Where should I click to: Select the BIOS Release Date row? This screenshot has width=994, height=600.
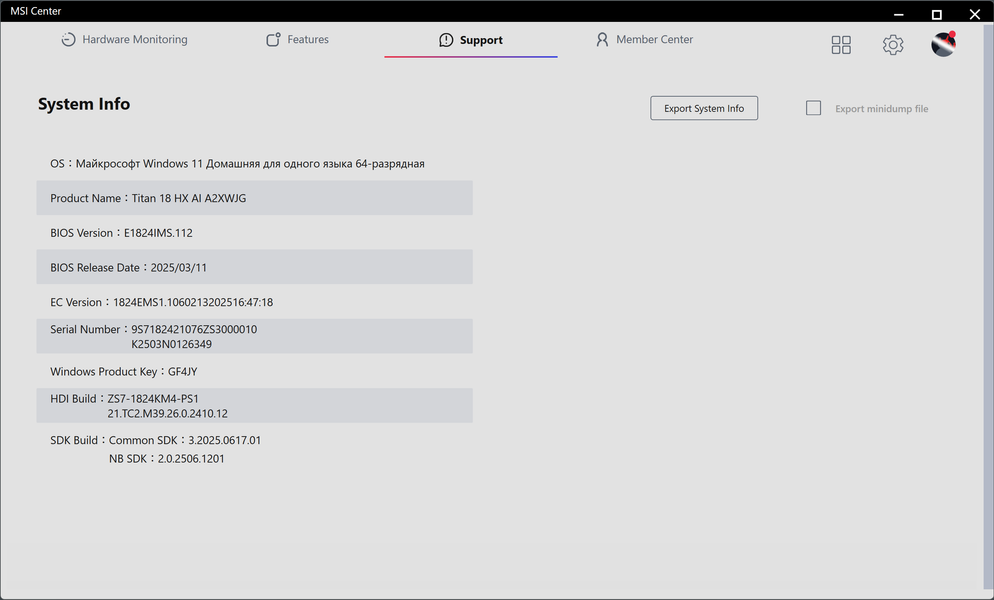click(254, 267)
